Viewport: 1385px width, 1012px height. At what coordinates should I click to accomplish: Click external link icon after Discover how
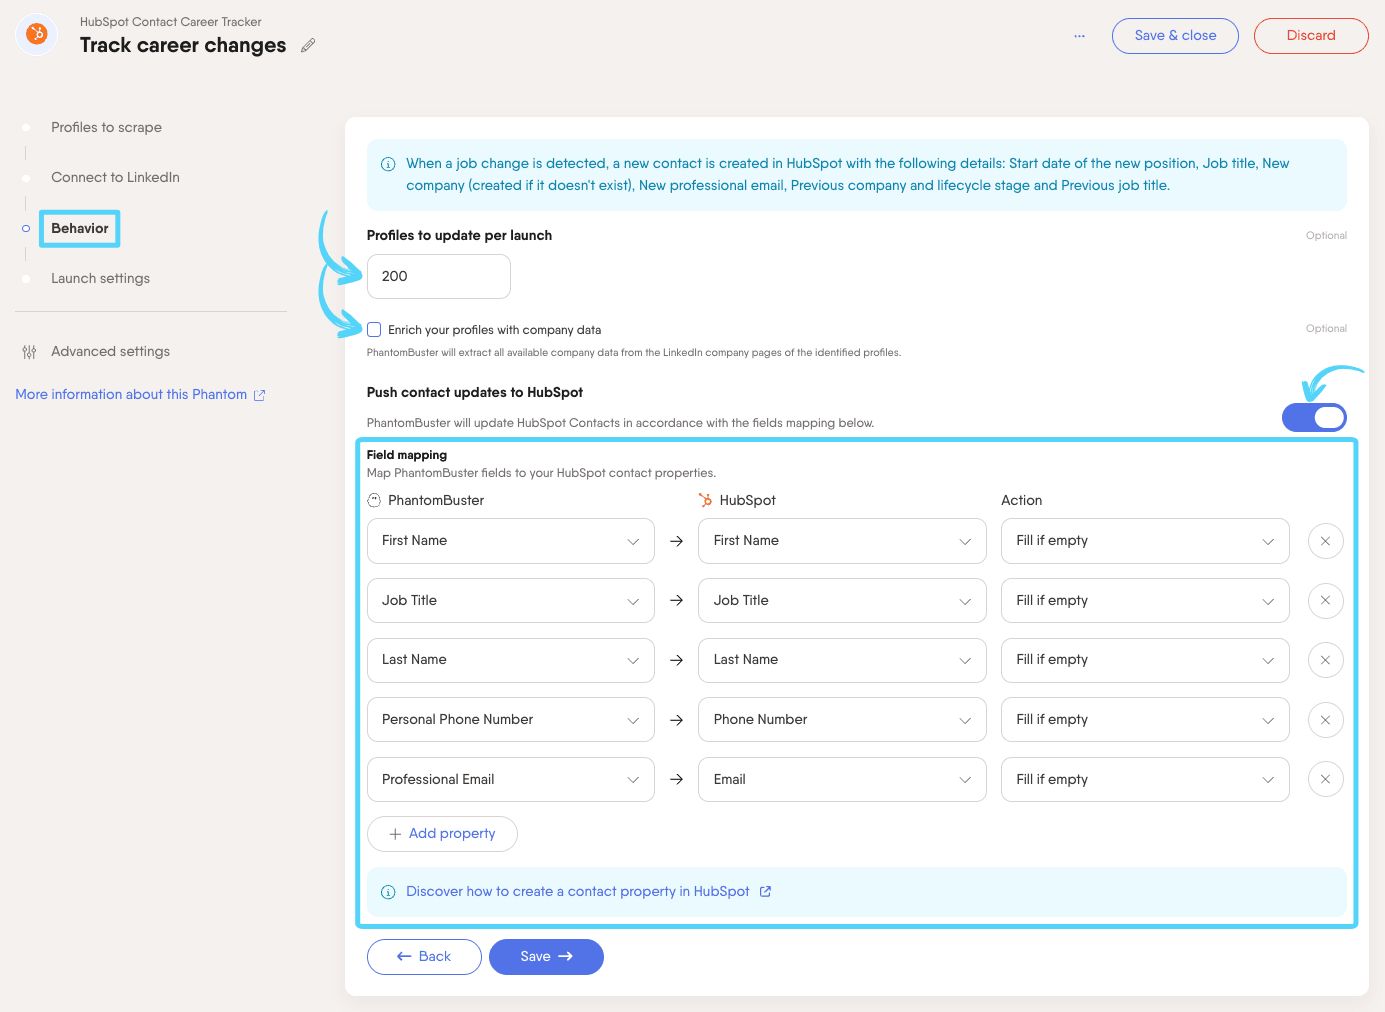765,892
